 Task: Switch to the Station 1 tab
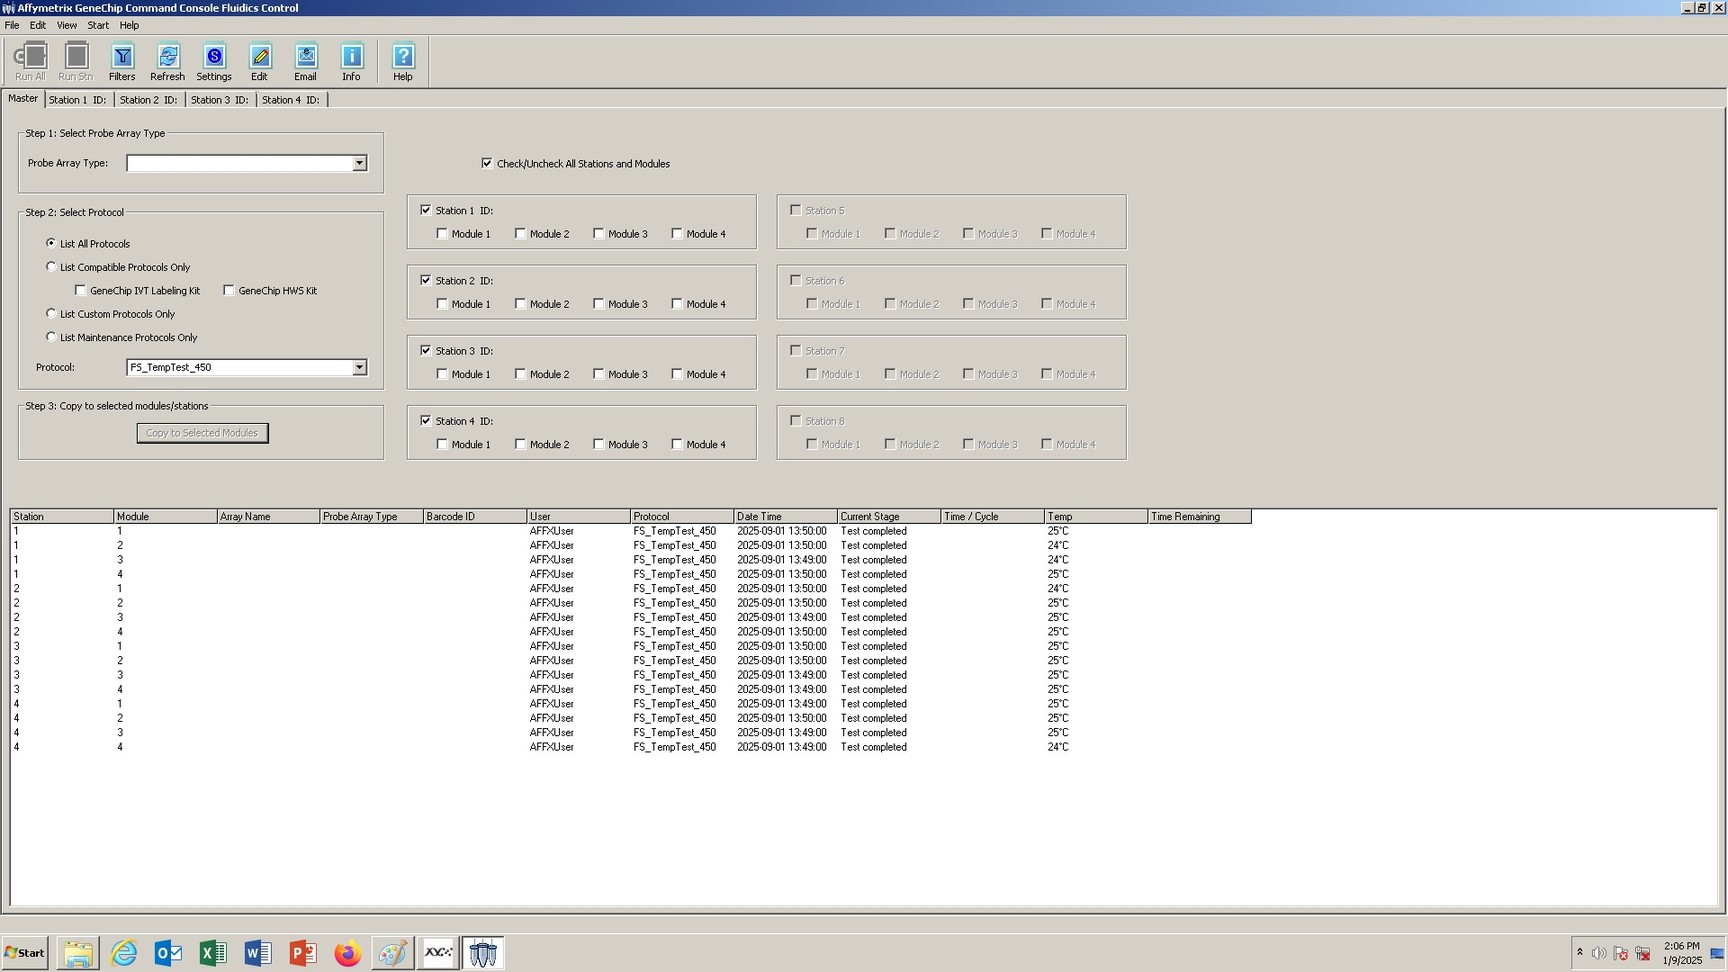pyautogui.click(x=78, y=100)
